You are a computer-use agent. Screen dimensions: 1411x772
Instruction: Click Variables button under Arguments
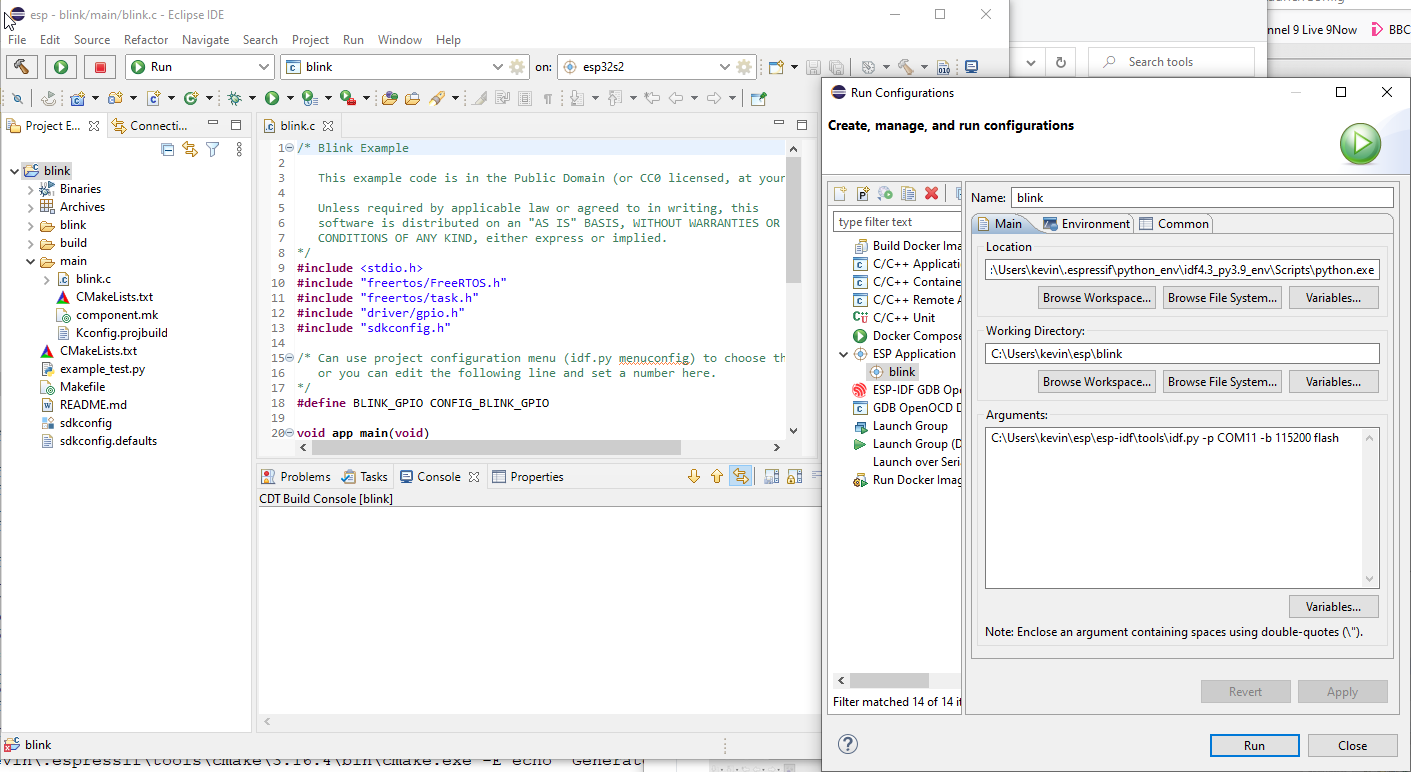click(x=1333, y=607)
